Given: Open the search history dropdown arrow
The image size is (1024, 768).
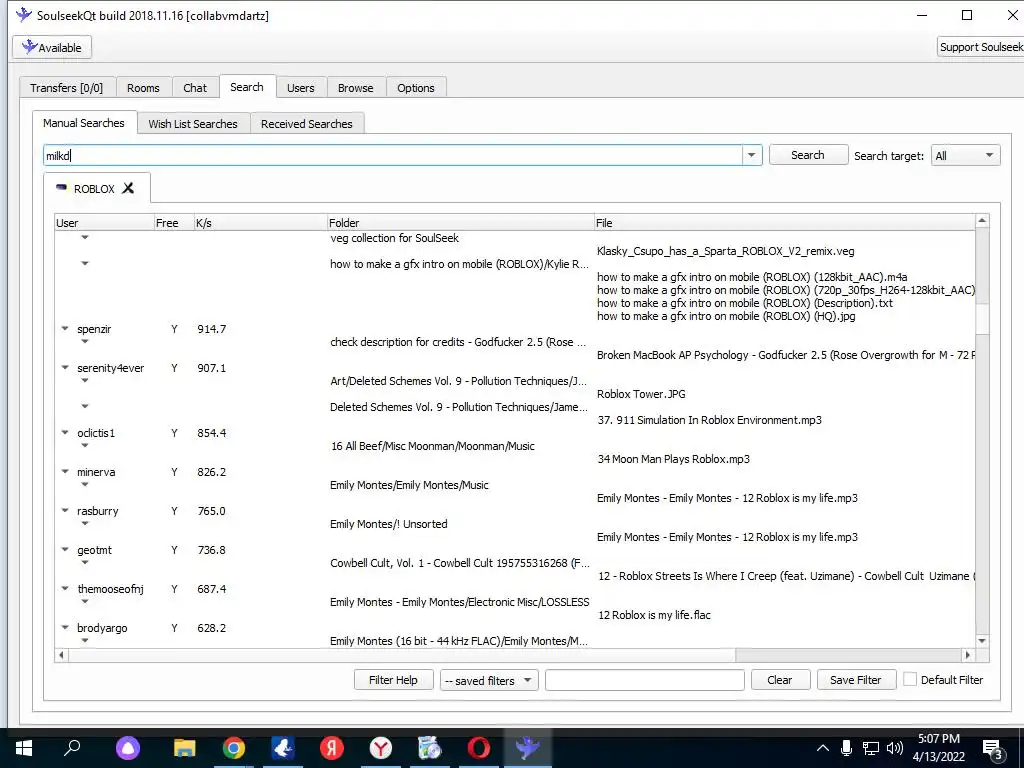Looking at the screenshot, I should (751, 155).
